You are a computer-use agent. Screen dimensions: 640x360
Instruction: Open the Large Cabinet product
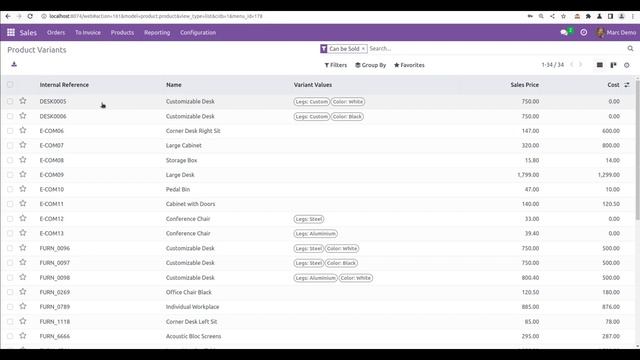(184, 145)
